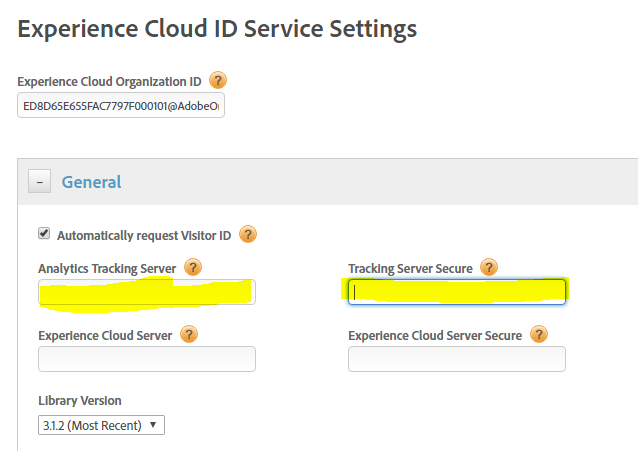This screenshot has width=638, height=451.
Task: Click into the Tracking Server Secure field
Action: click(457, 292)
